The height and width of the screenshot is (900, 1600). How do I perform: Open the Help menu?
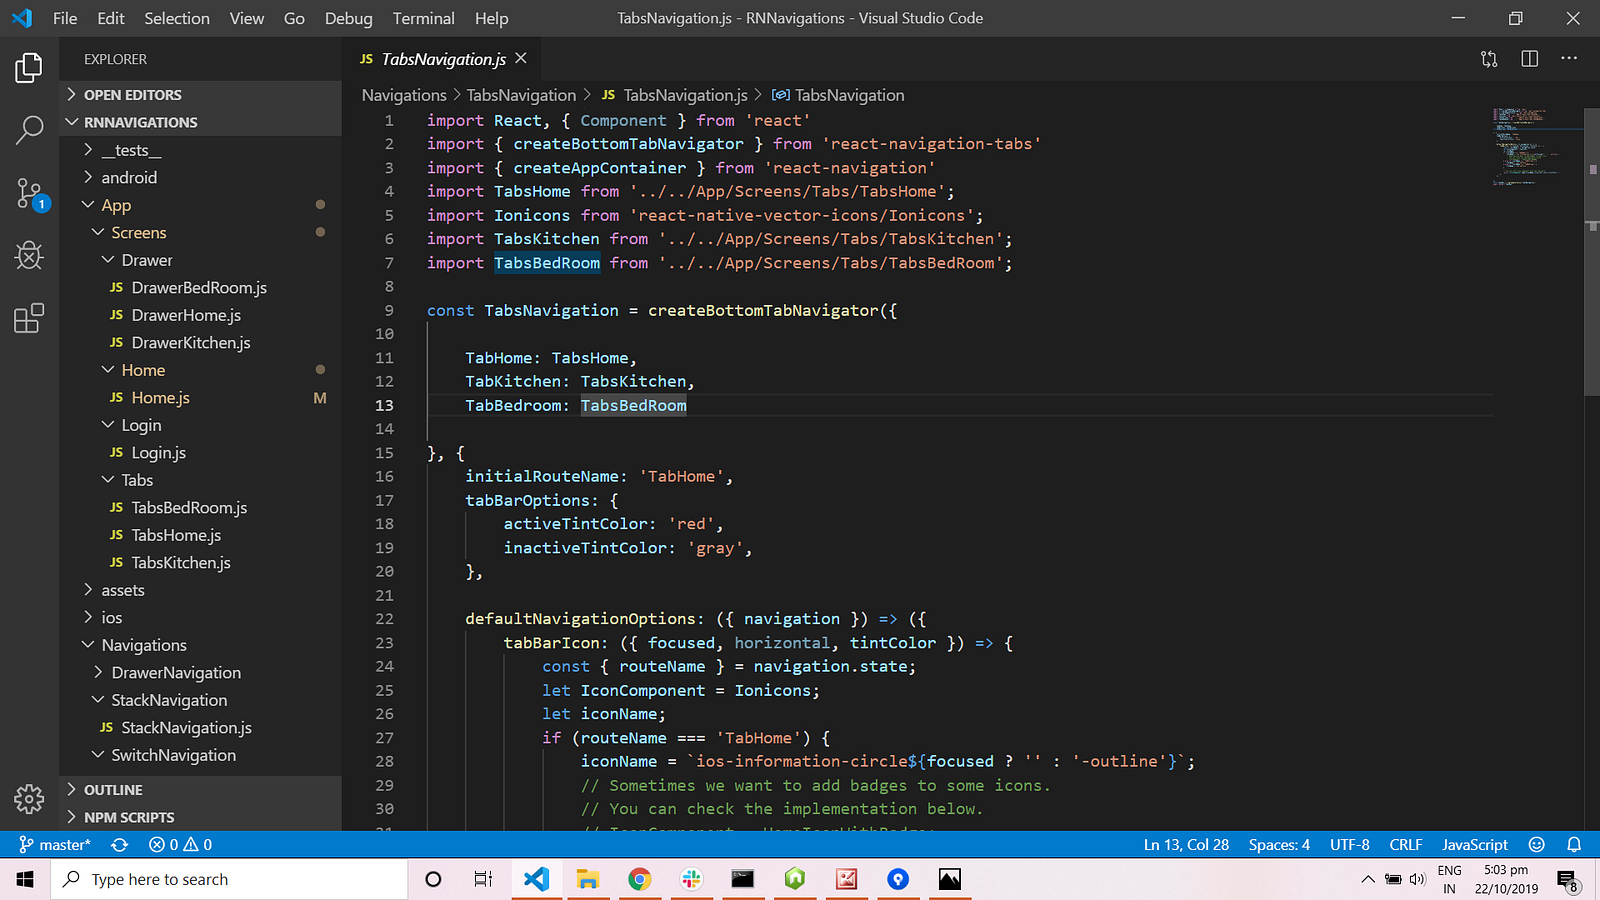pyautogui.click(x=491, y=18)
